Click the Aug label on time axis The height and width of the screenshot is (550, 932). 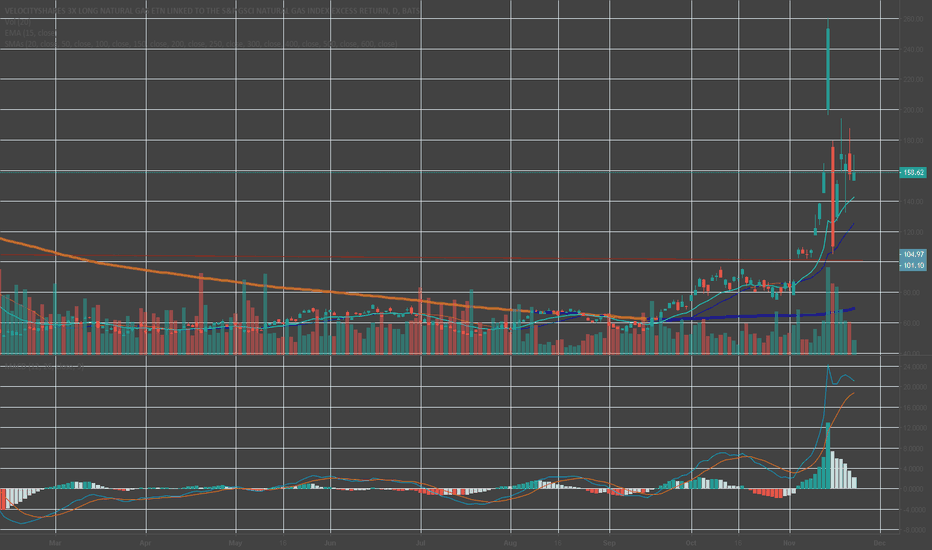[510, 543]
